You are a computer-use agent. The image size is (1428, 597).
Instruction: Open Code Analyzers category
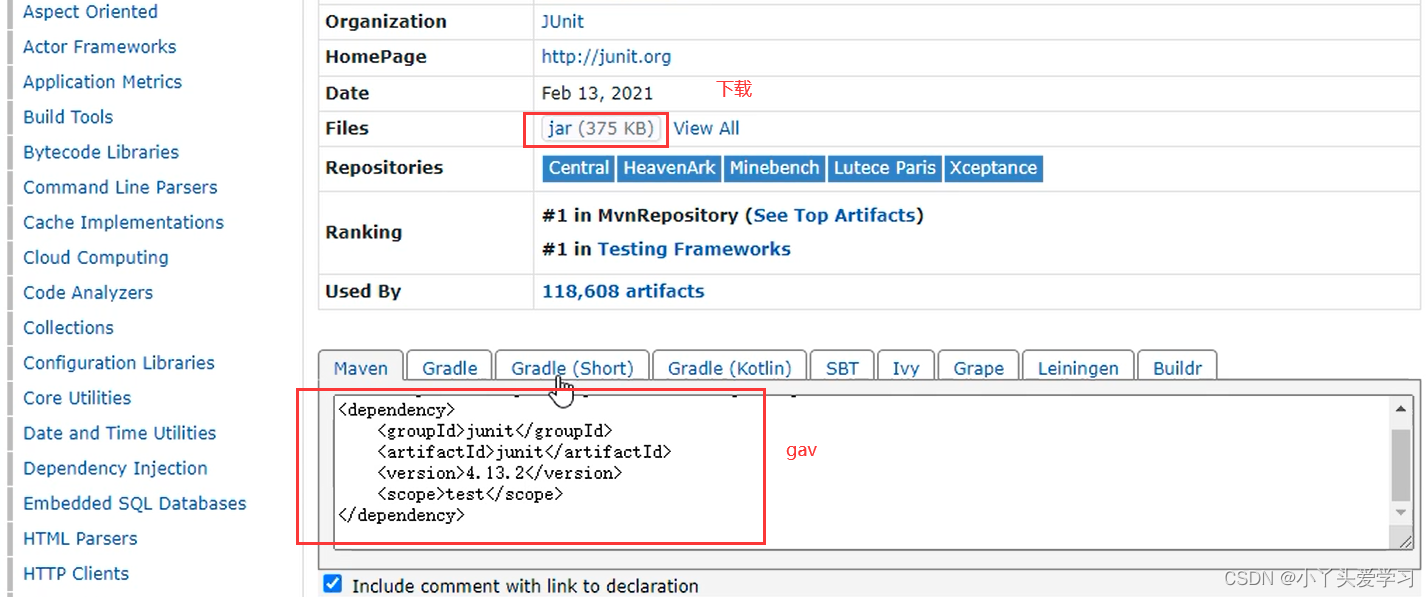88,292
